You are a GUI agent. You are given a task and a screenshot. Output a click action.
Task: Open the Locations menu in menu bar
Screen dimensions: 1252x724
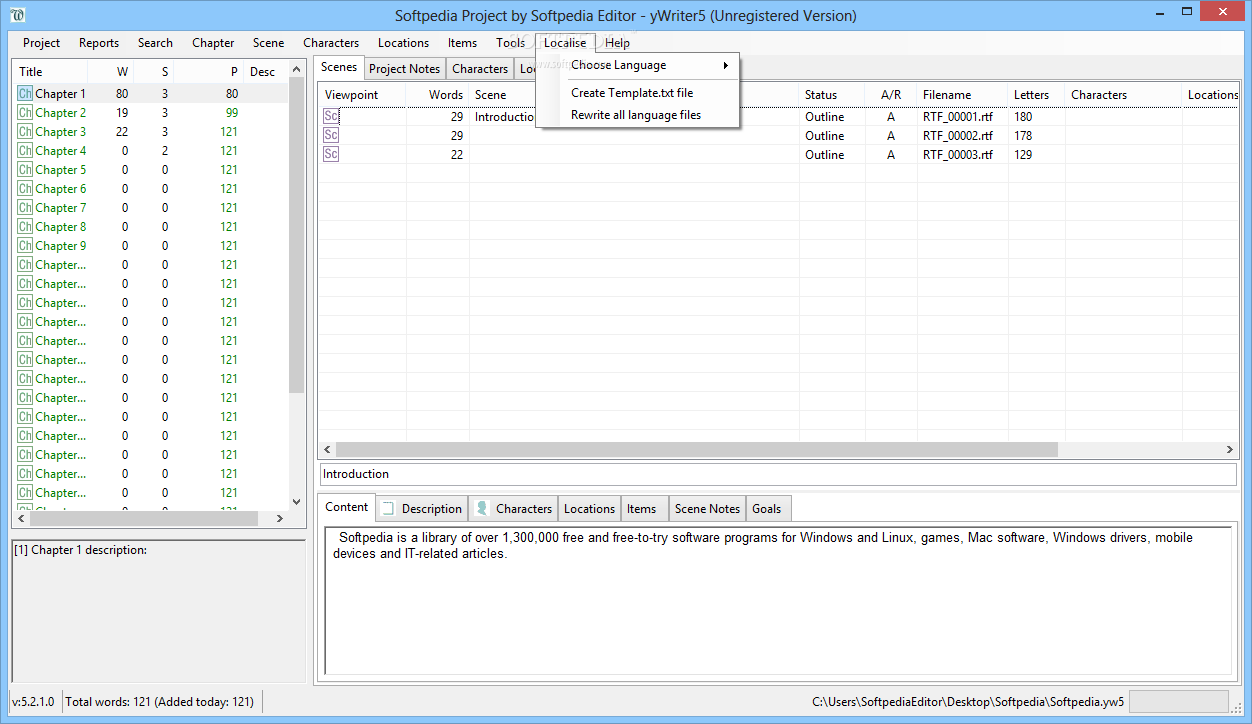403,43
